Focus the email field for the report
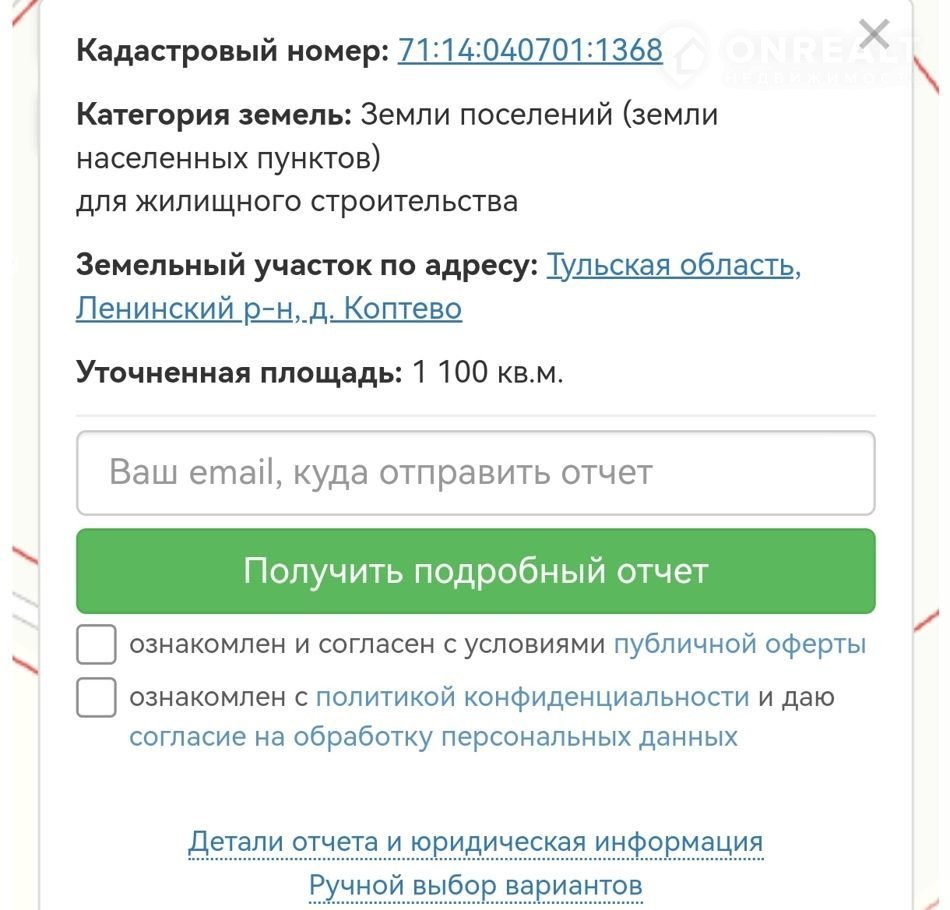The width and height of the screenshot is (950, 910). (x=476, y=473)
